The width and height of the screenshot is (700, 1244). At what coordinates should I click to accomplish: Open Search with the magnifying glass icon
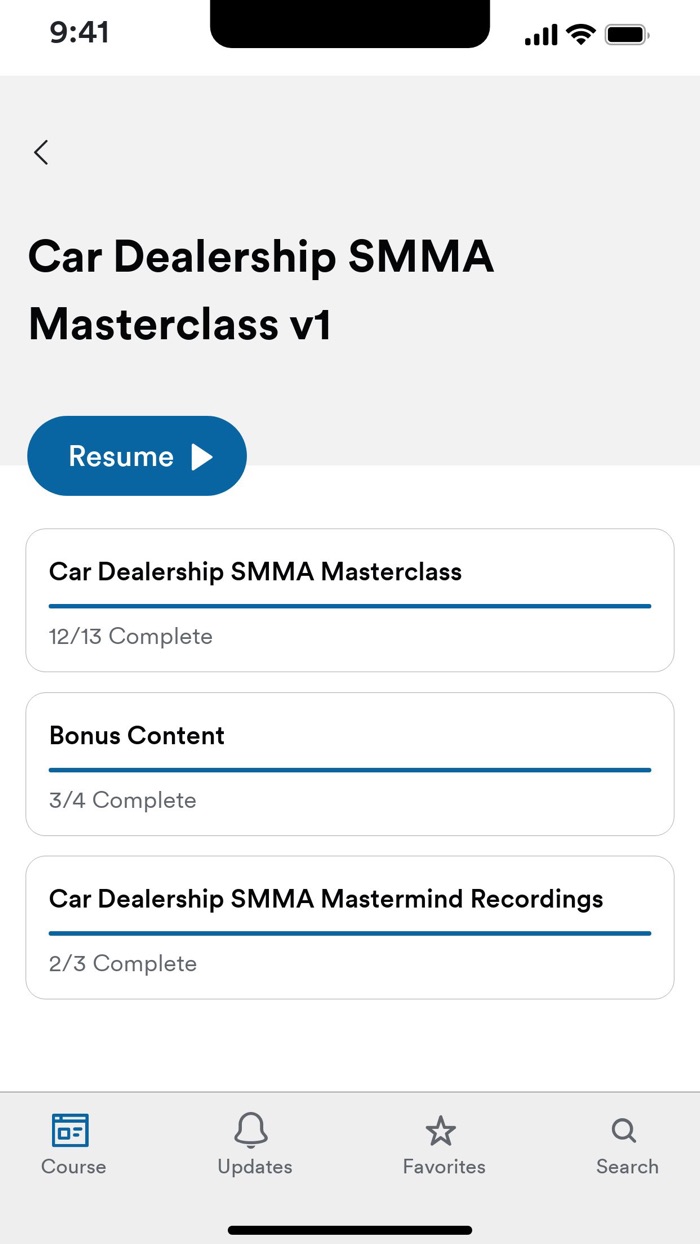click(624, 1129)
